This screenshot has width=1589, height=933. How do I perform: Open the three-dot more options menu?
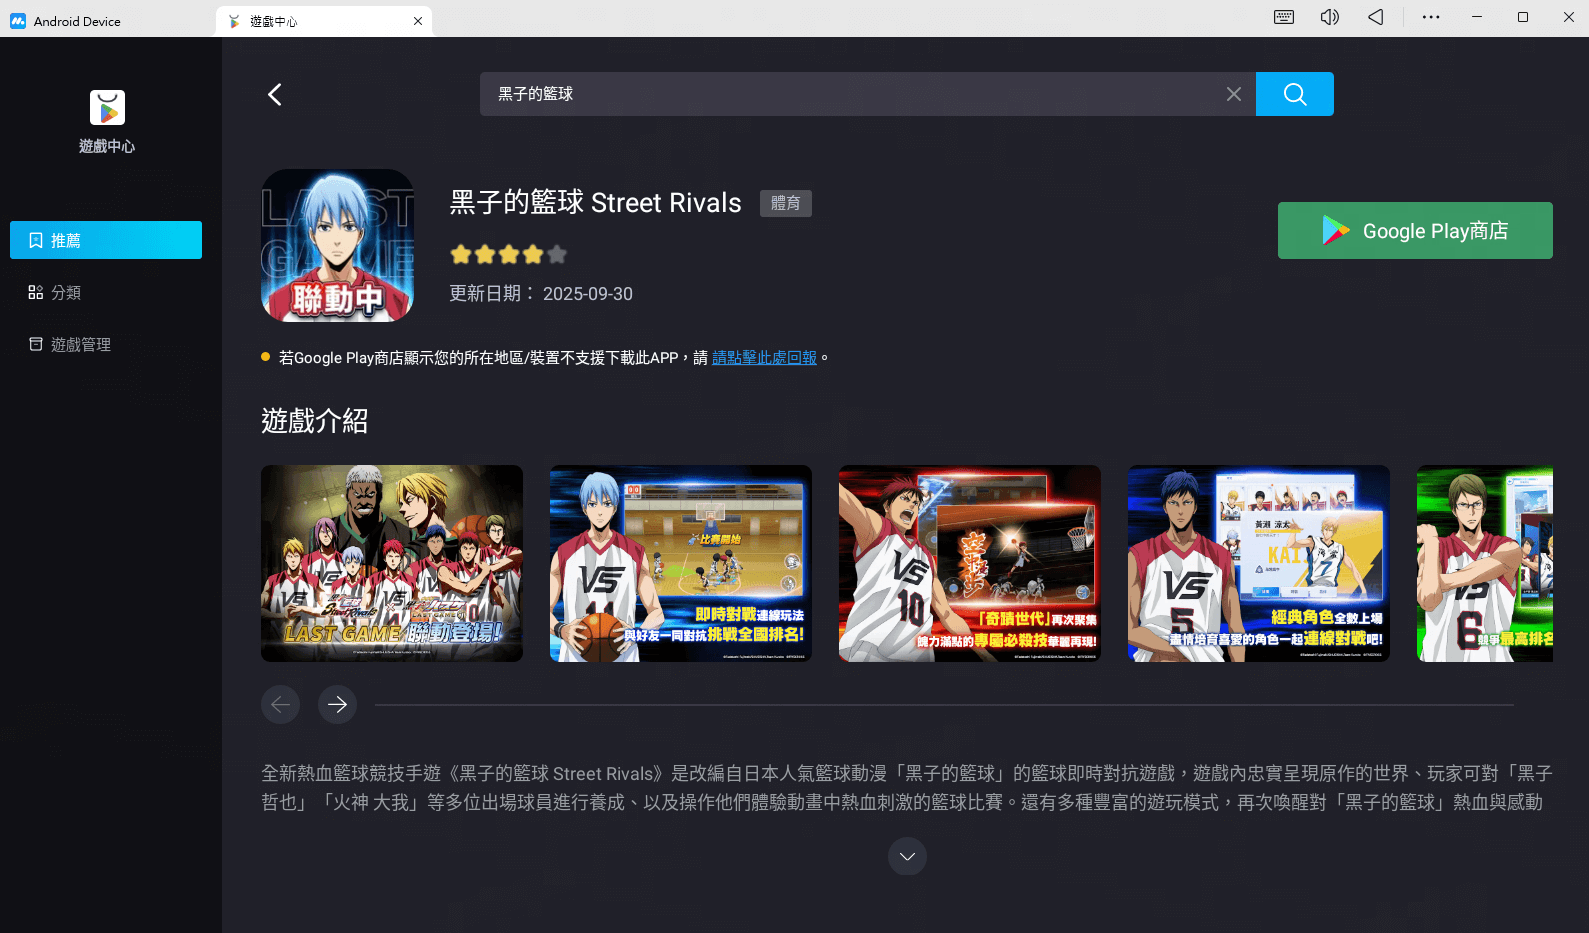tap(1431, 17)
